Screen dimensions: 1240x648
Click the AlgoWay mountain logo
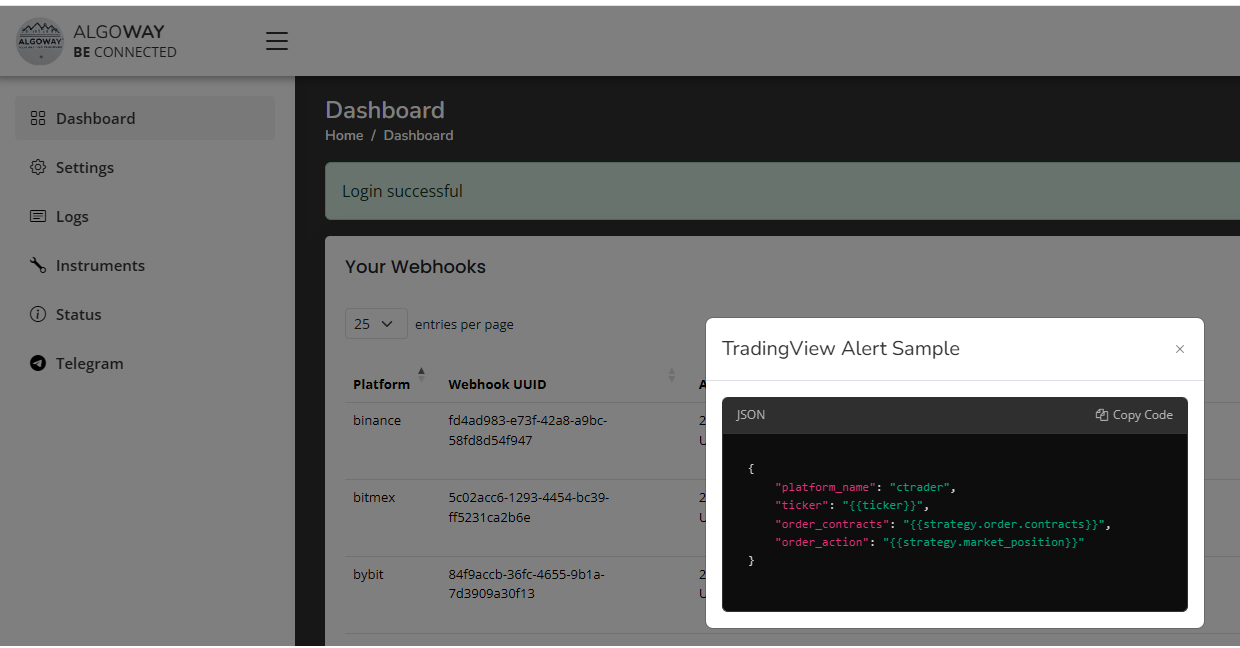click(40, 41)
